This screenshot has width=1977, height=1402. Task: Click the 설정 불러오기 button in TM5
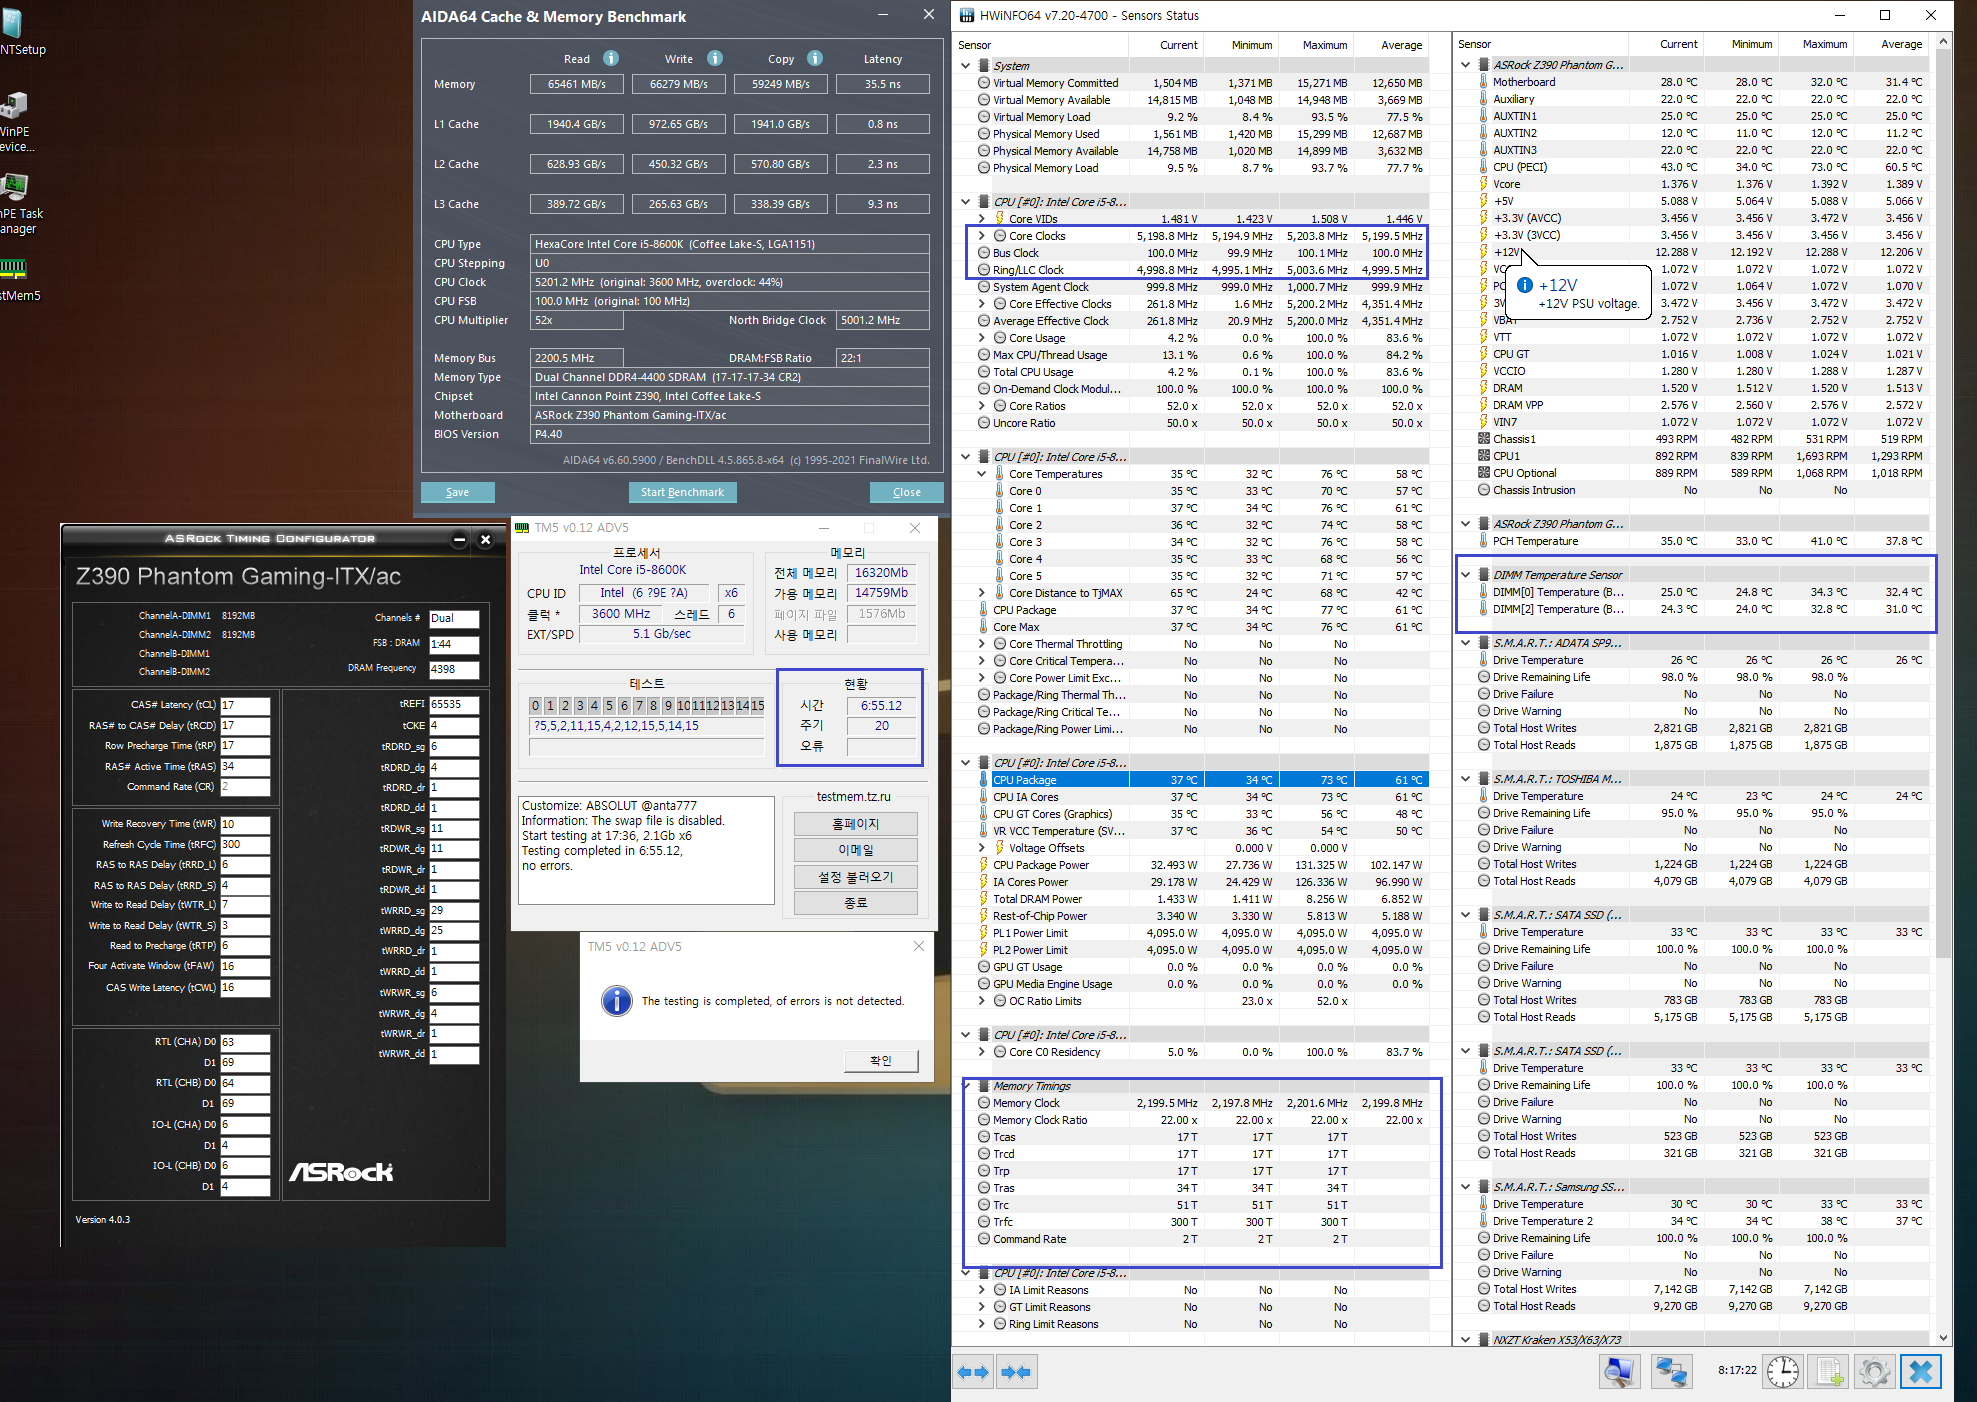point(856,877)
